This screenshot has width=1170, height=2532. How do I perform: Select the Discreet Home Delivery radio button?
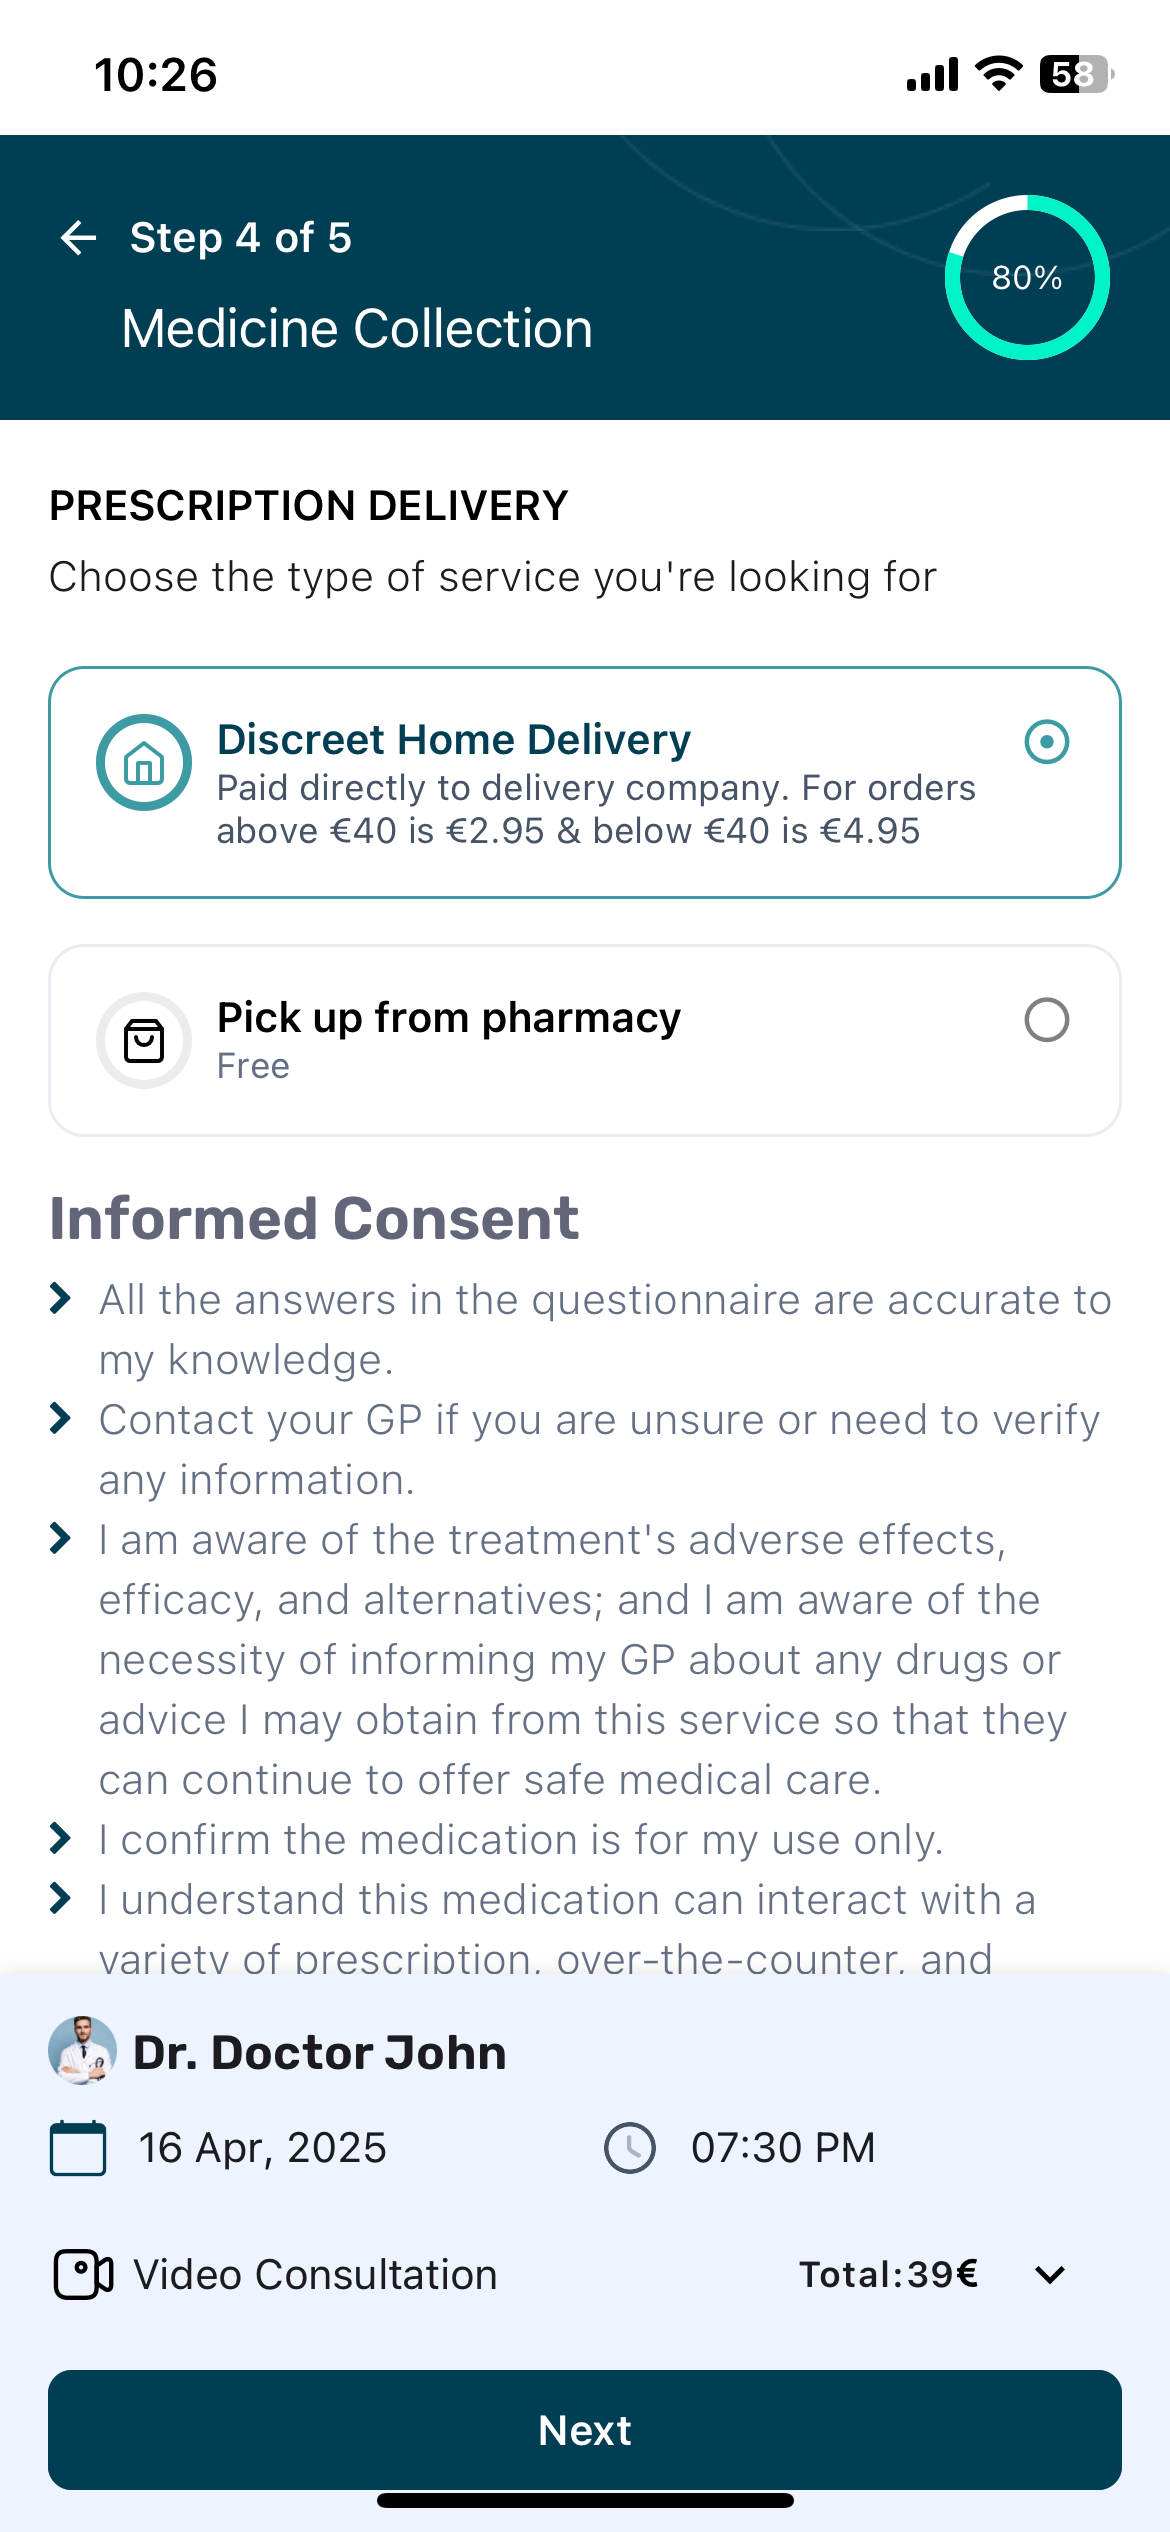click(x=1047, y=742)
